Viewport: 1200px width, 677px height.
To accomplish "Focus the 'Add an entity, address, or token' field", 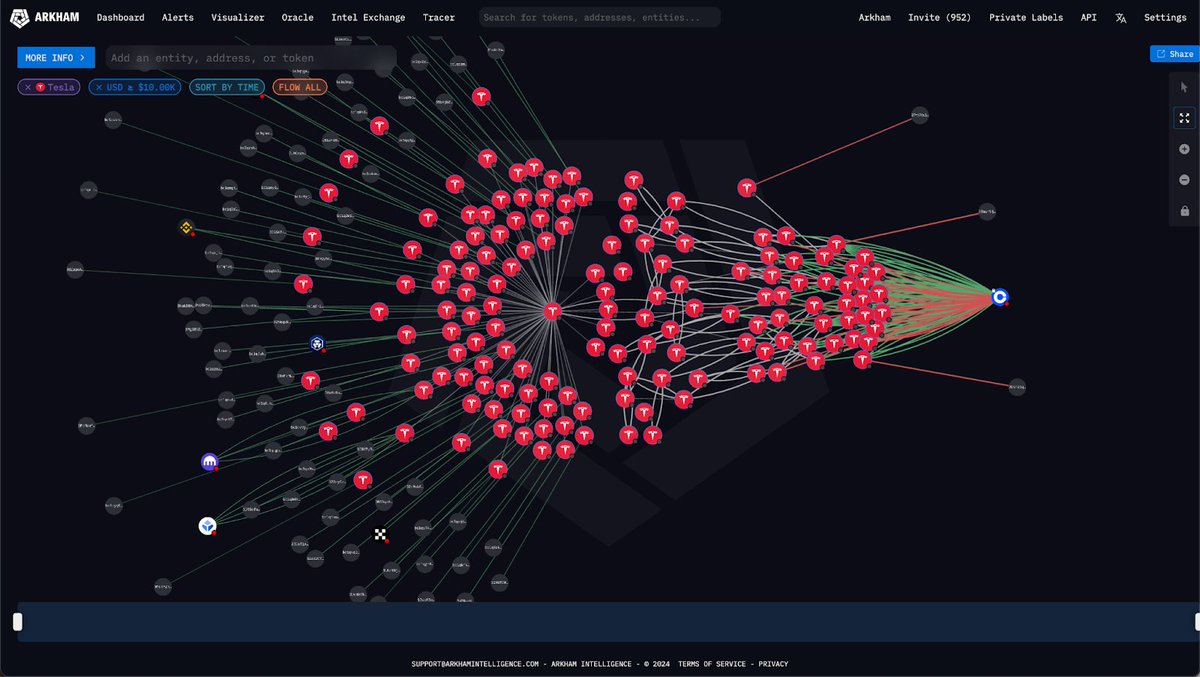I will coord(250,58).
